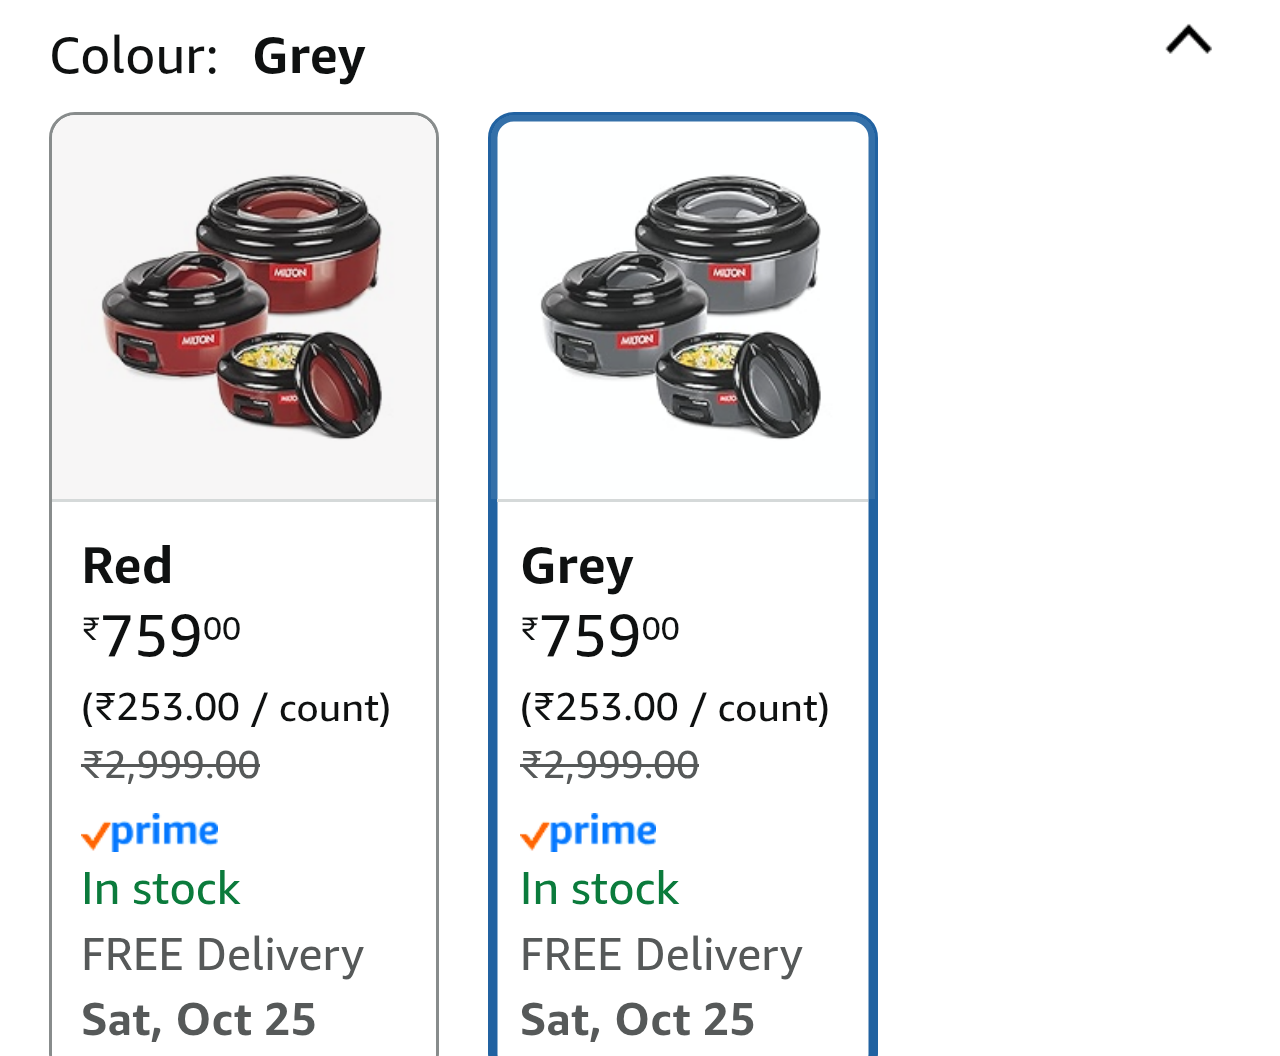
Task: Click the struck-through ₹2,999.00 under Red
Action: [170, 763]
